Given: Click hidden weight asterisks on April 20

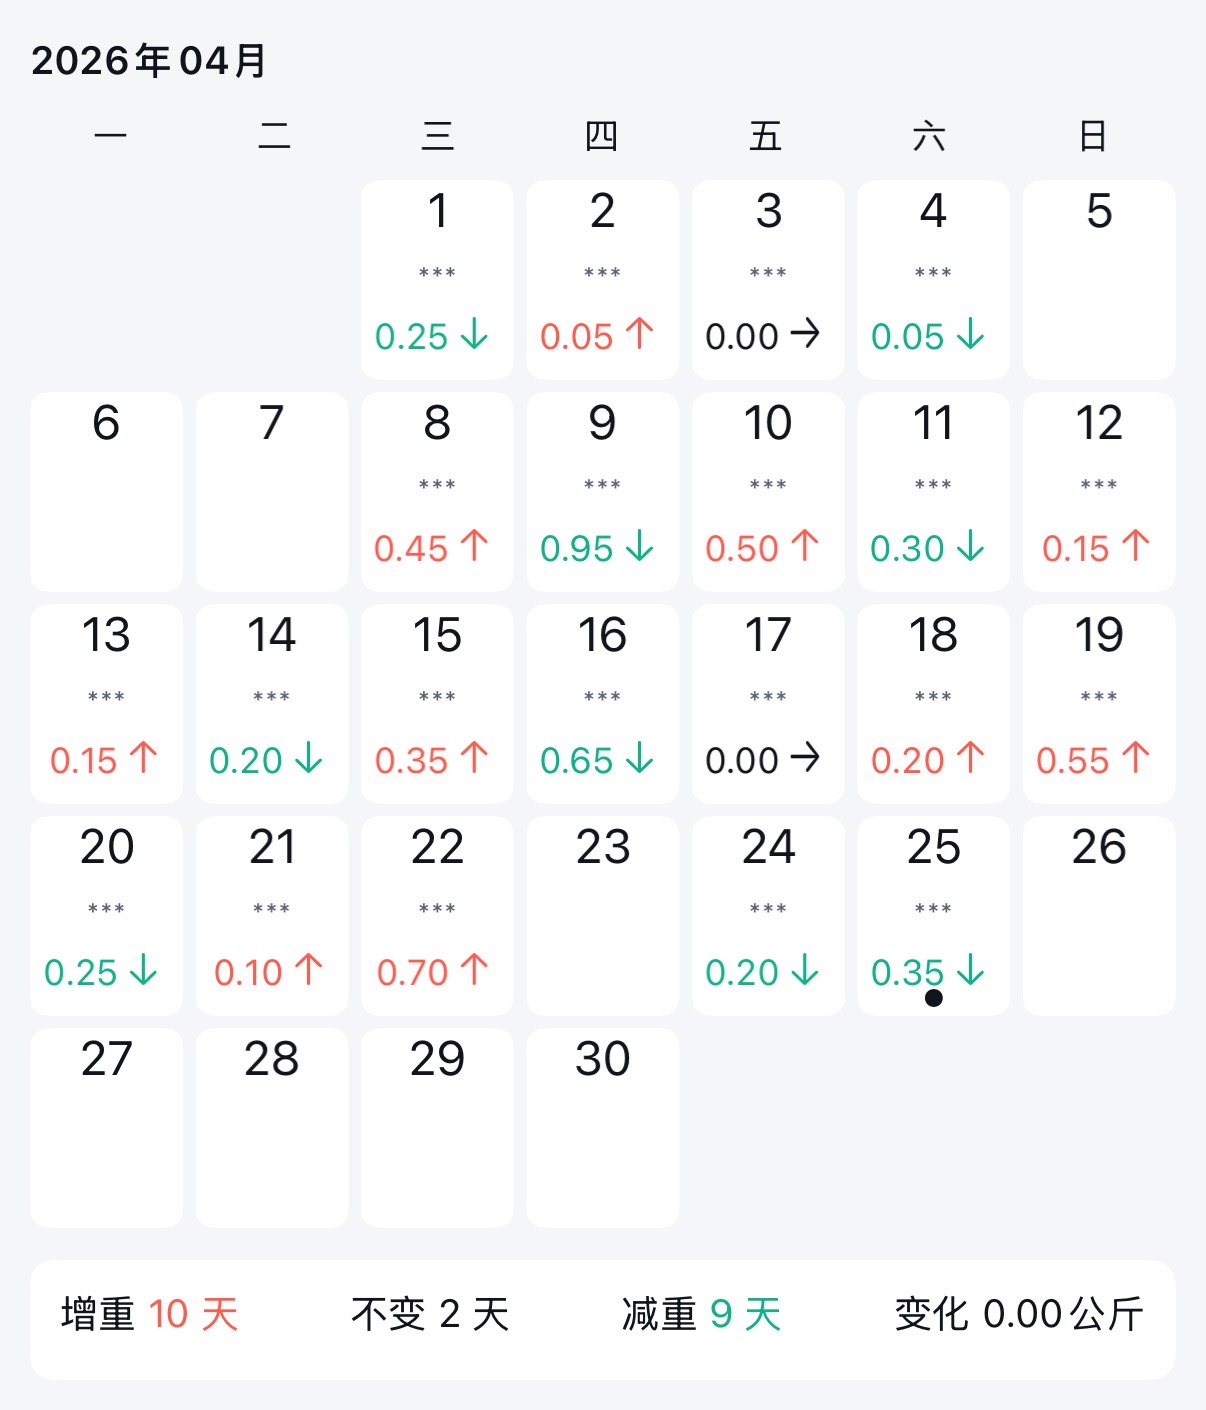Looking at the screenshot, I should [106, 909].
